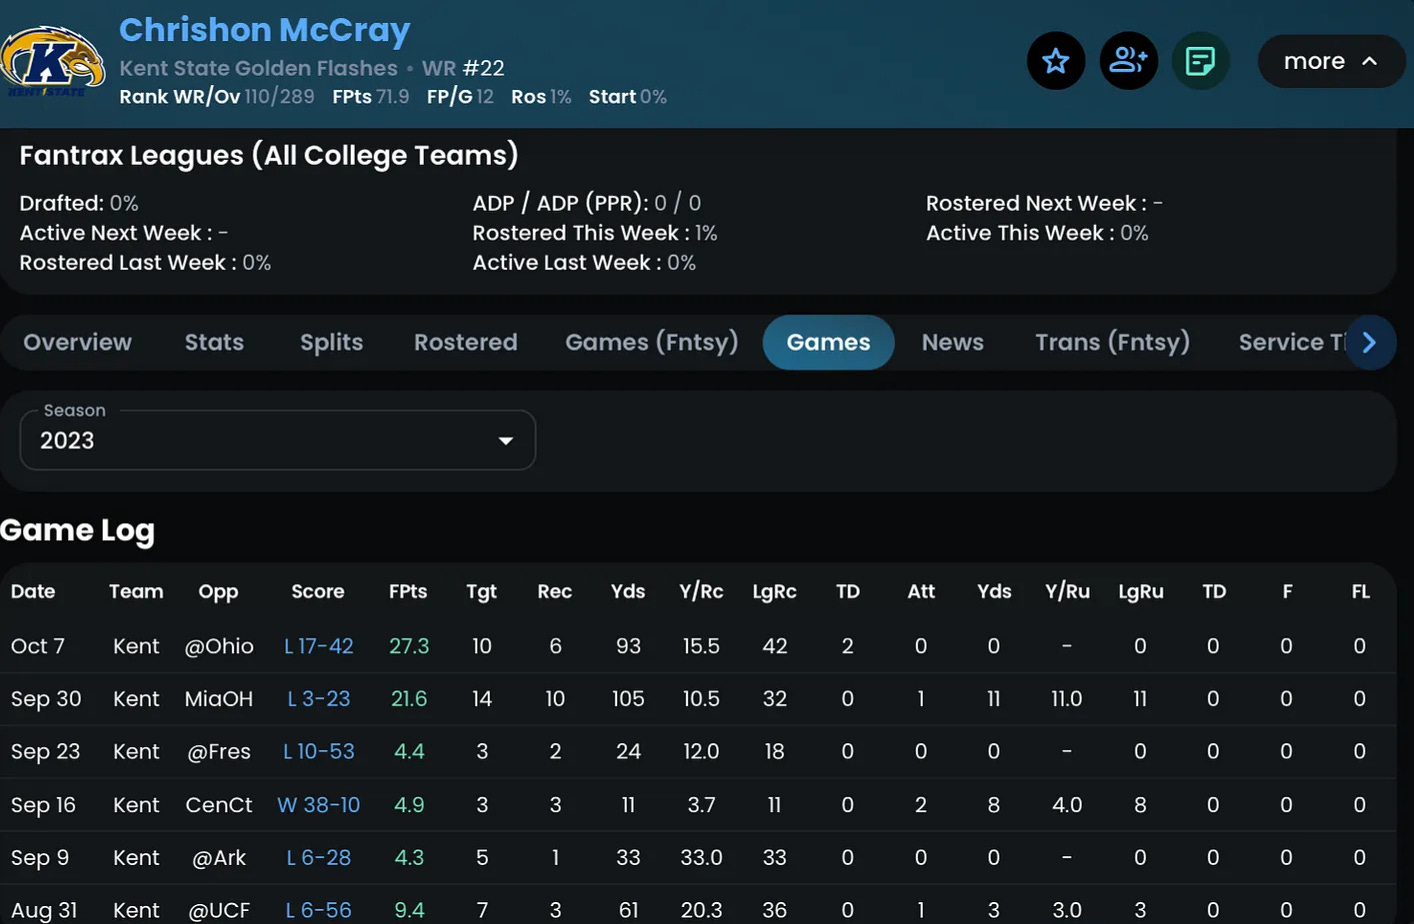
Task: Open the L 17-42 score link
Action: [319, 646]
